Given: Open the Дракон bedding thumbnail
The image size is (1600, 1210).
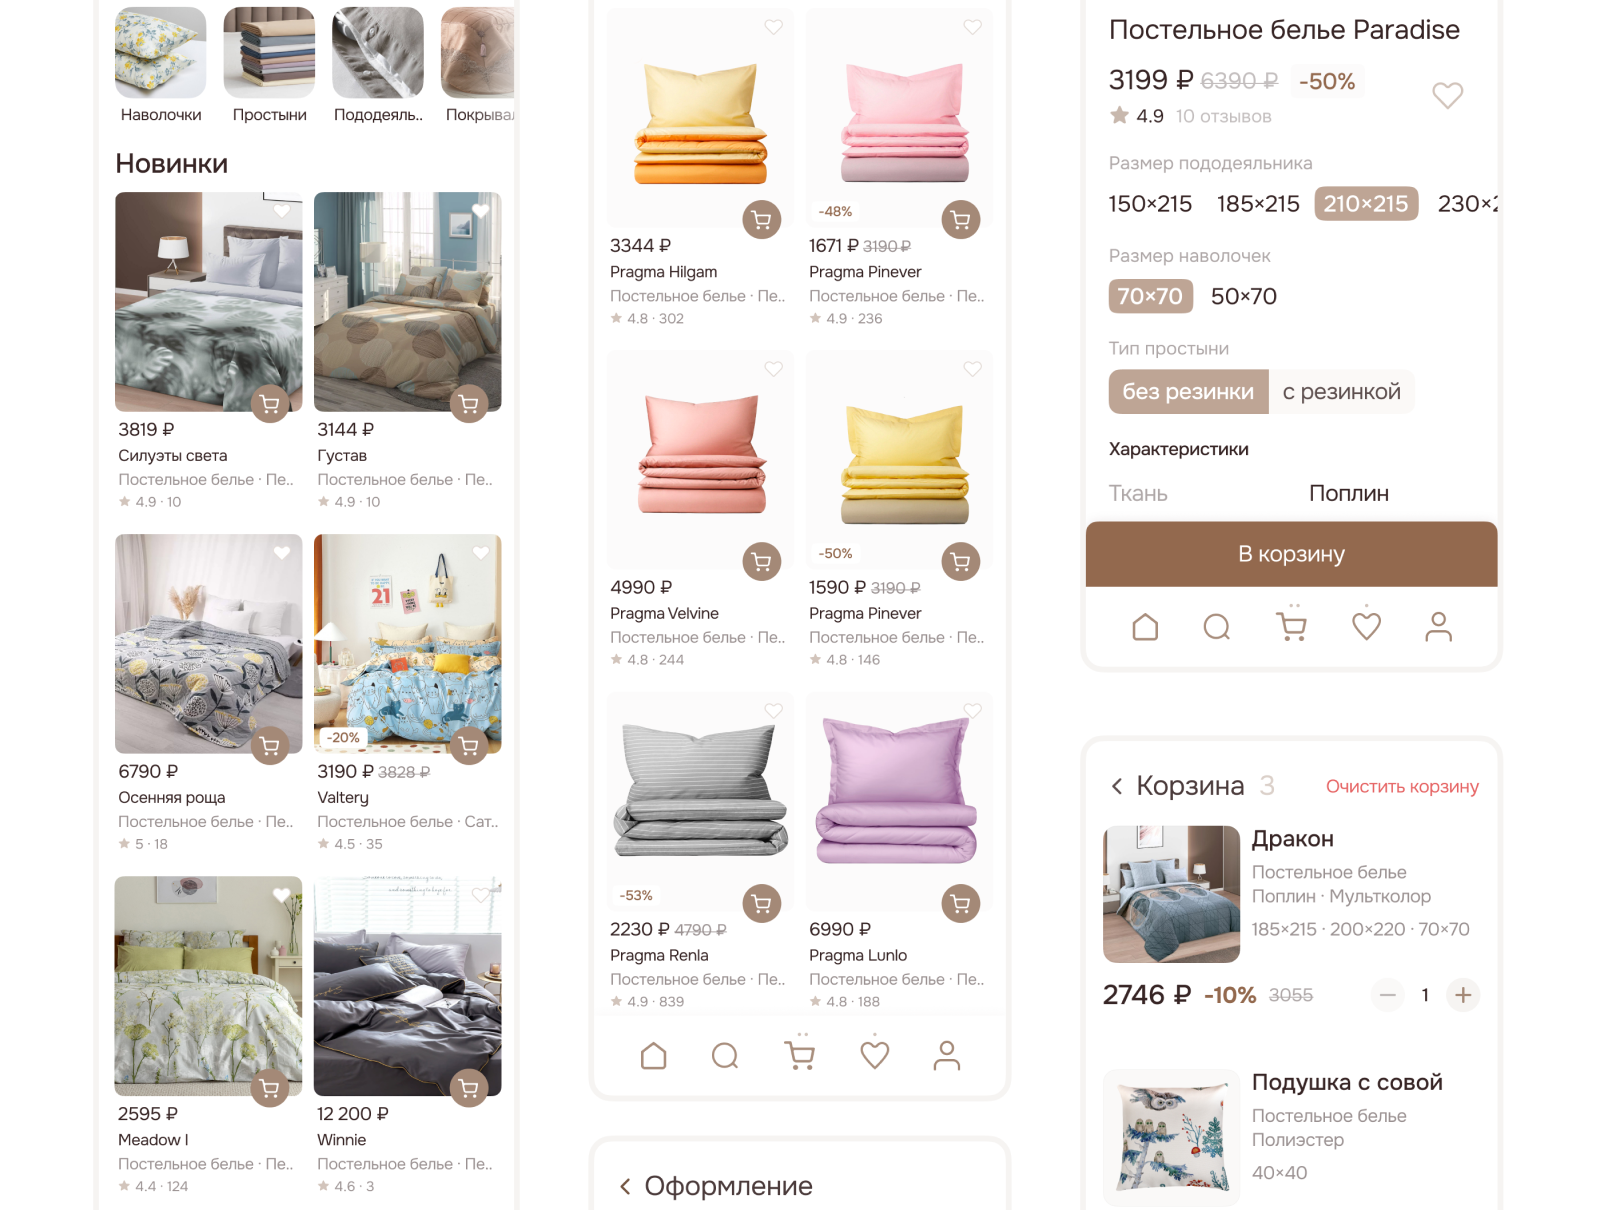Looking at the screenshot, I should 1171,894.
